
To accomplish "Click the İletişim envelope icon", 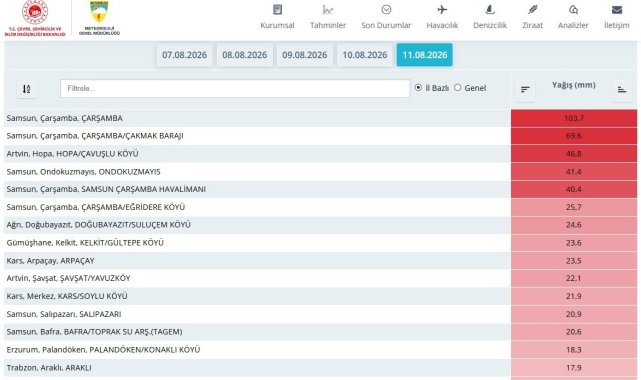I will pos(616,10).
